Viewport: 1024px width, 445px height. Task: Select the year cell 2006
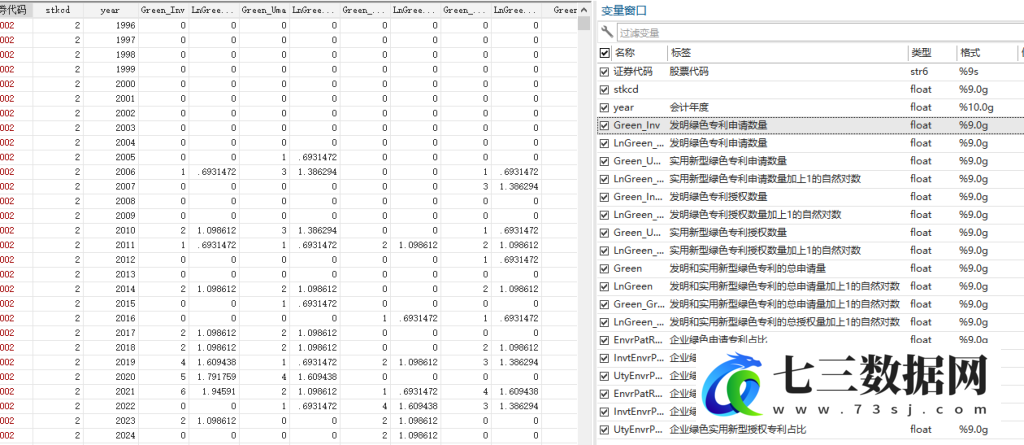pyautogui.click(x=110, y=172)
